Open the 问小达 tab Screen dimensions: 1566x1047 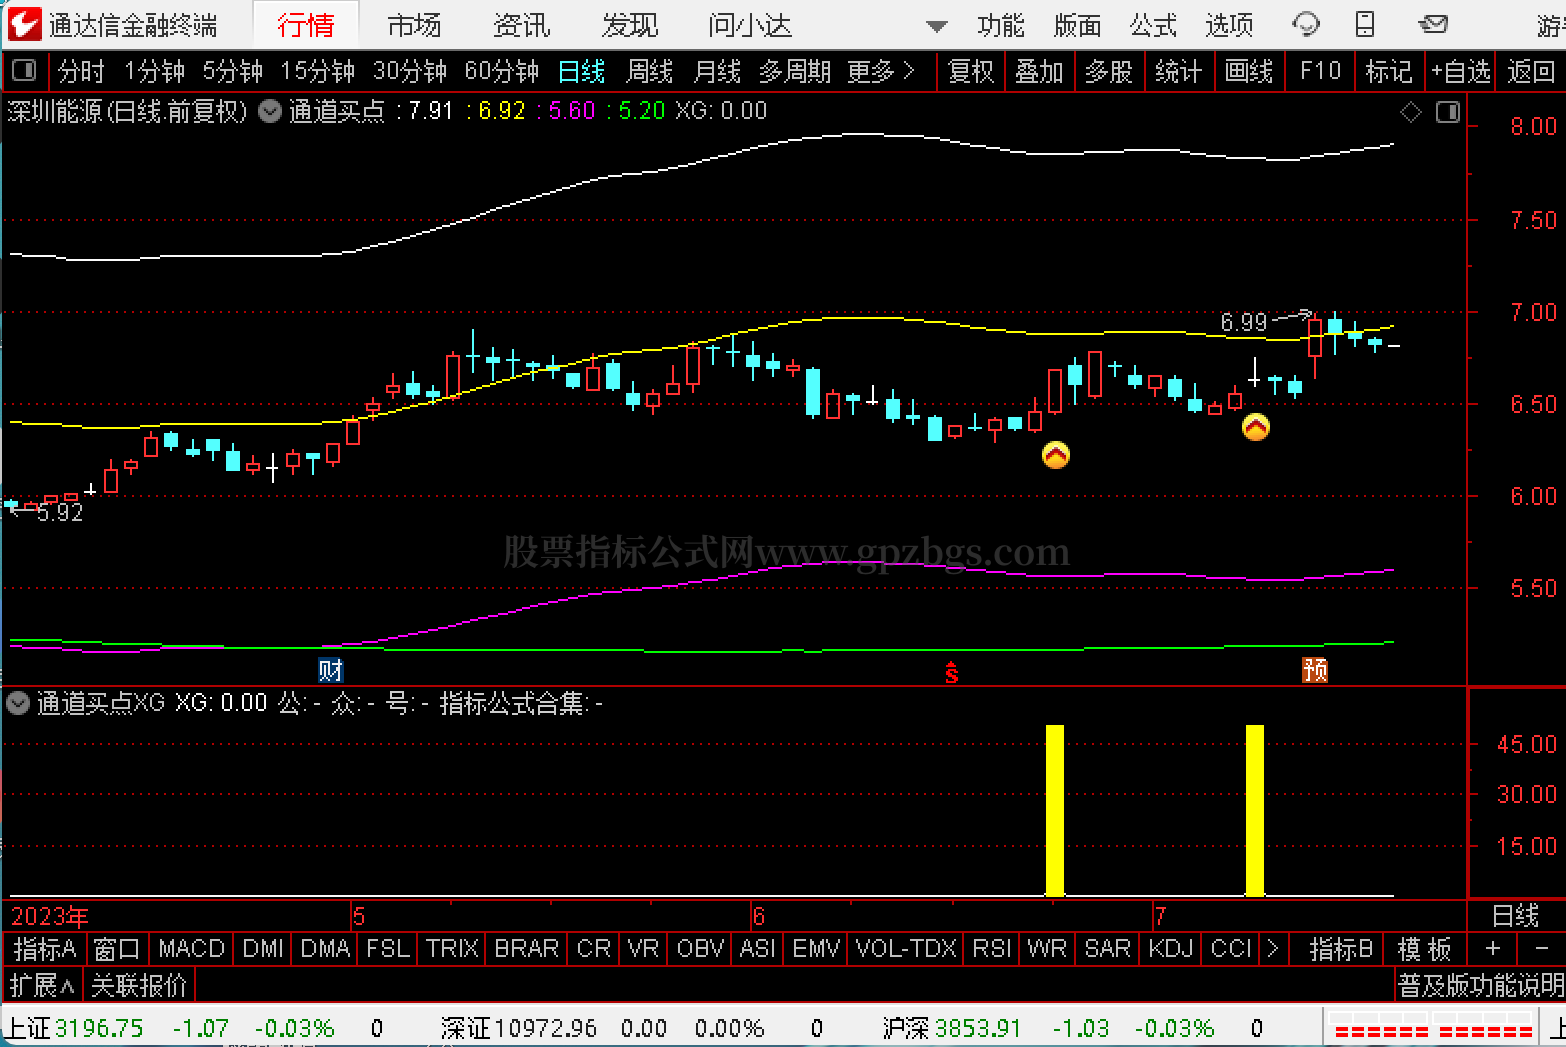click(x=750, y=25)
